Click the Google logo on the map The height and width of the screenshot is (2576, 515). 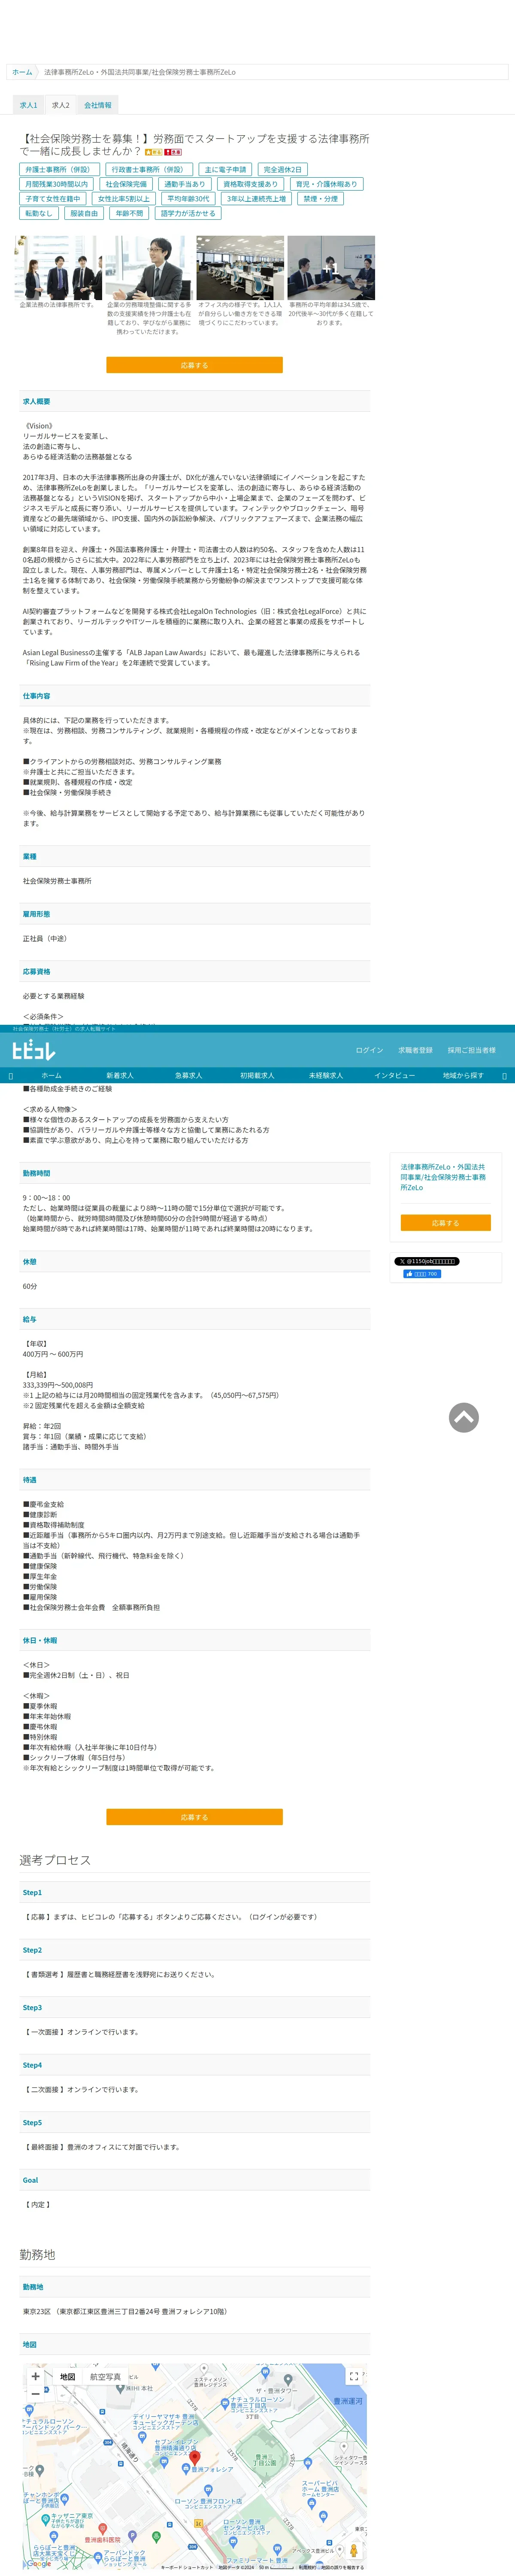point(39,2563)
